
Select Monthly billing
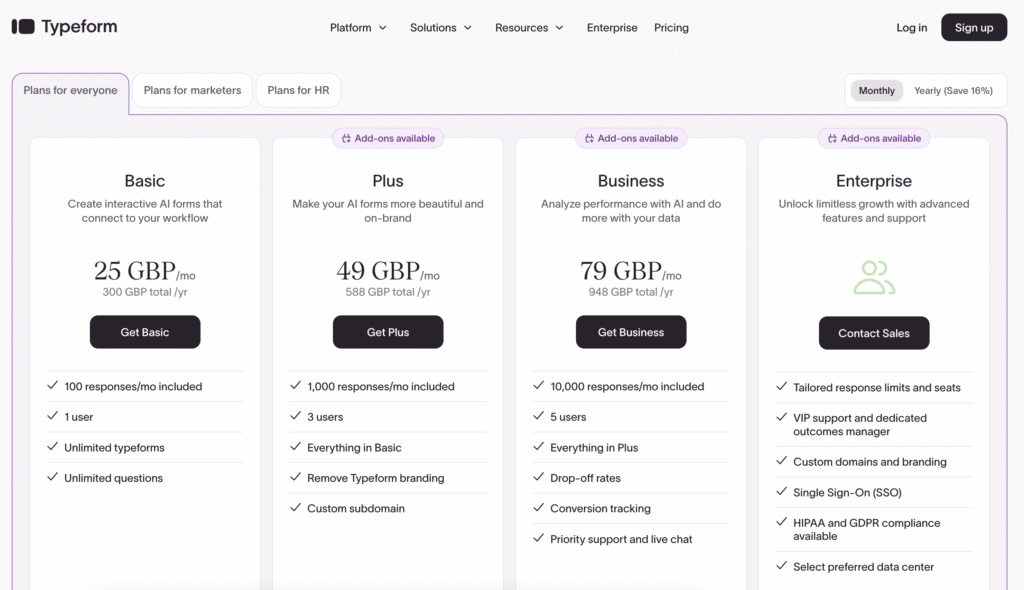[876, 90]
